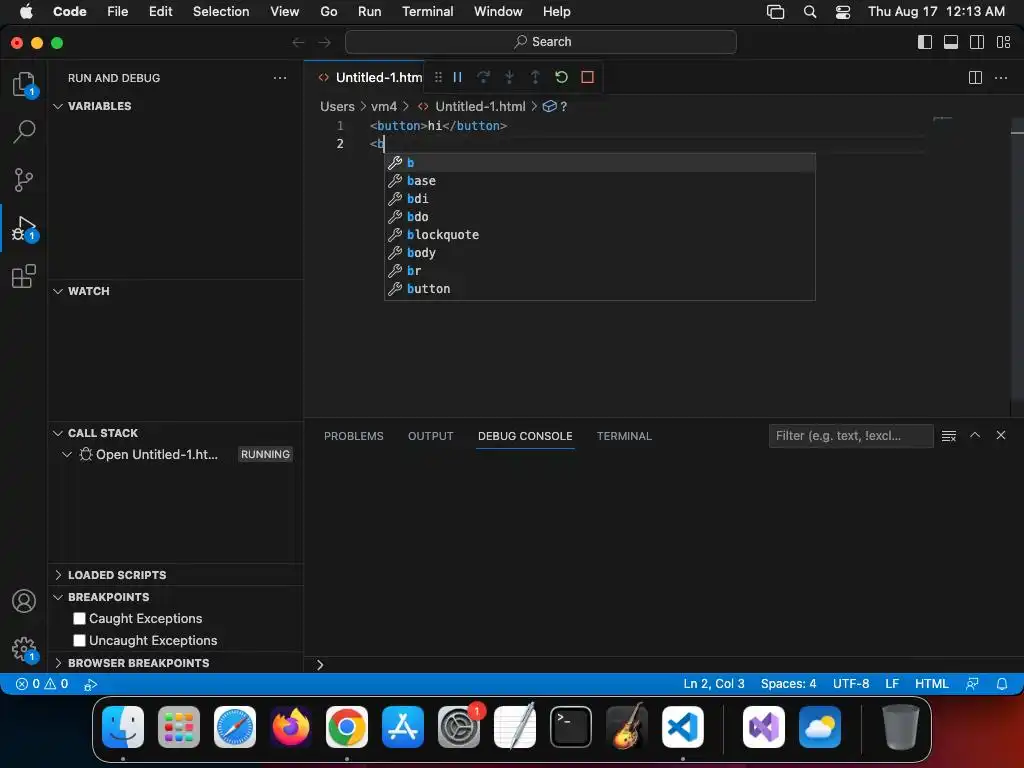The image size is (1024, 768).
Task: Collapse the Open Untitled-1.ht... call stack session
Action: pos(67,455)
